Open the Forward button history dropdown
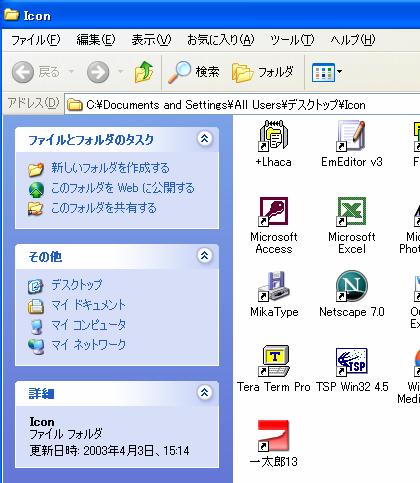The height and width of the screenshot is (483, 420). click(121, 72)
